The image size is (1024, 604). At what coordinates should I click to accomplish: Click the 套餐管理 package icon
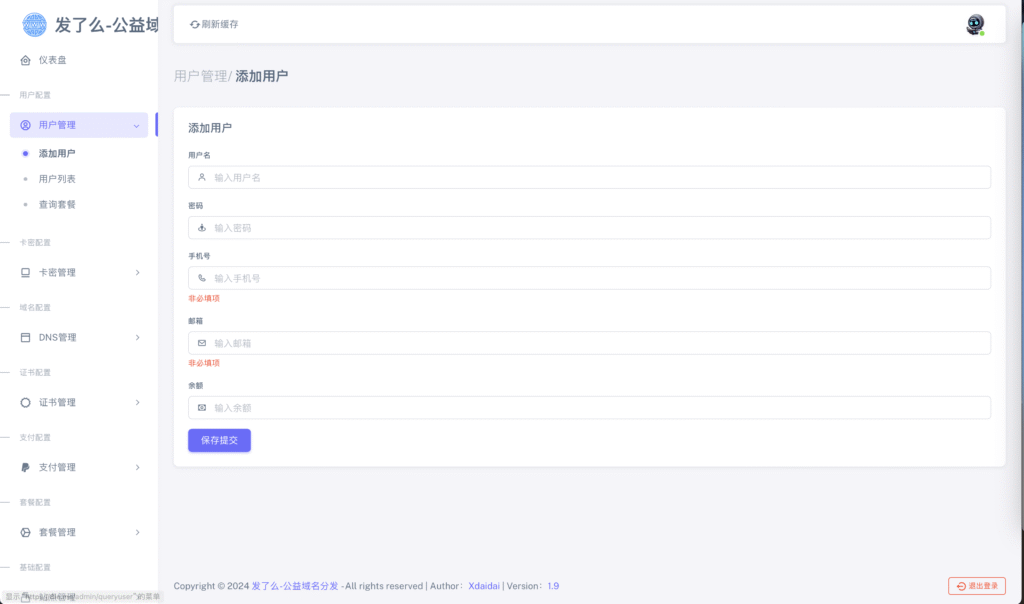point(25,532)
